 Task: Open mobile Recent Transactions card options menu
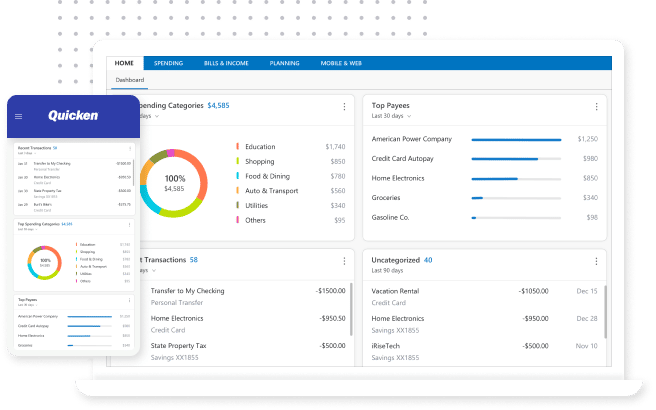tap(130, 147)
